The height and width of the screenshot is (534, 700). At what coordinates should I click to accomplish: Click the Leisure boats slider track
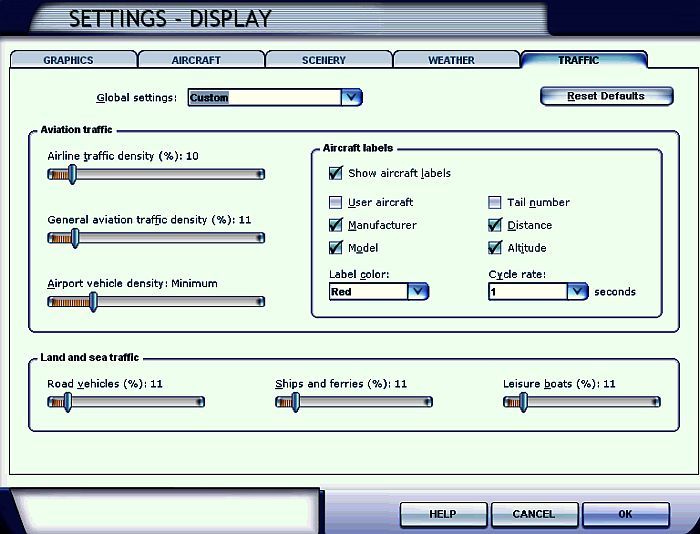(582, 402)
